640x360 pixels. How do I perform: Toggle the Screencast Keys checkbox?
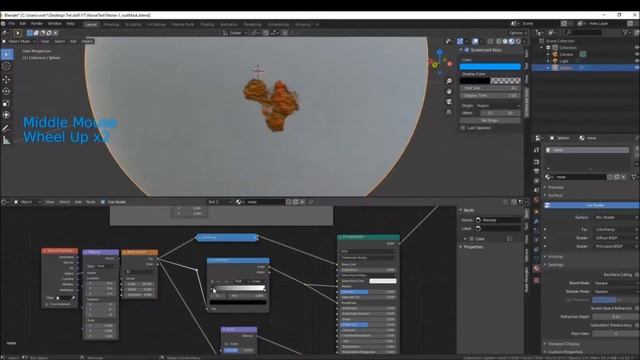467,50
